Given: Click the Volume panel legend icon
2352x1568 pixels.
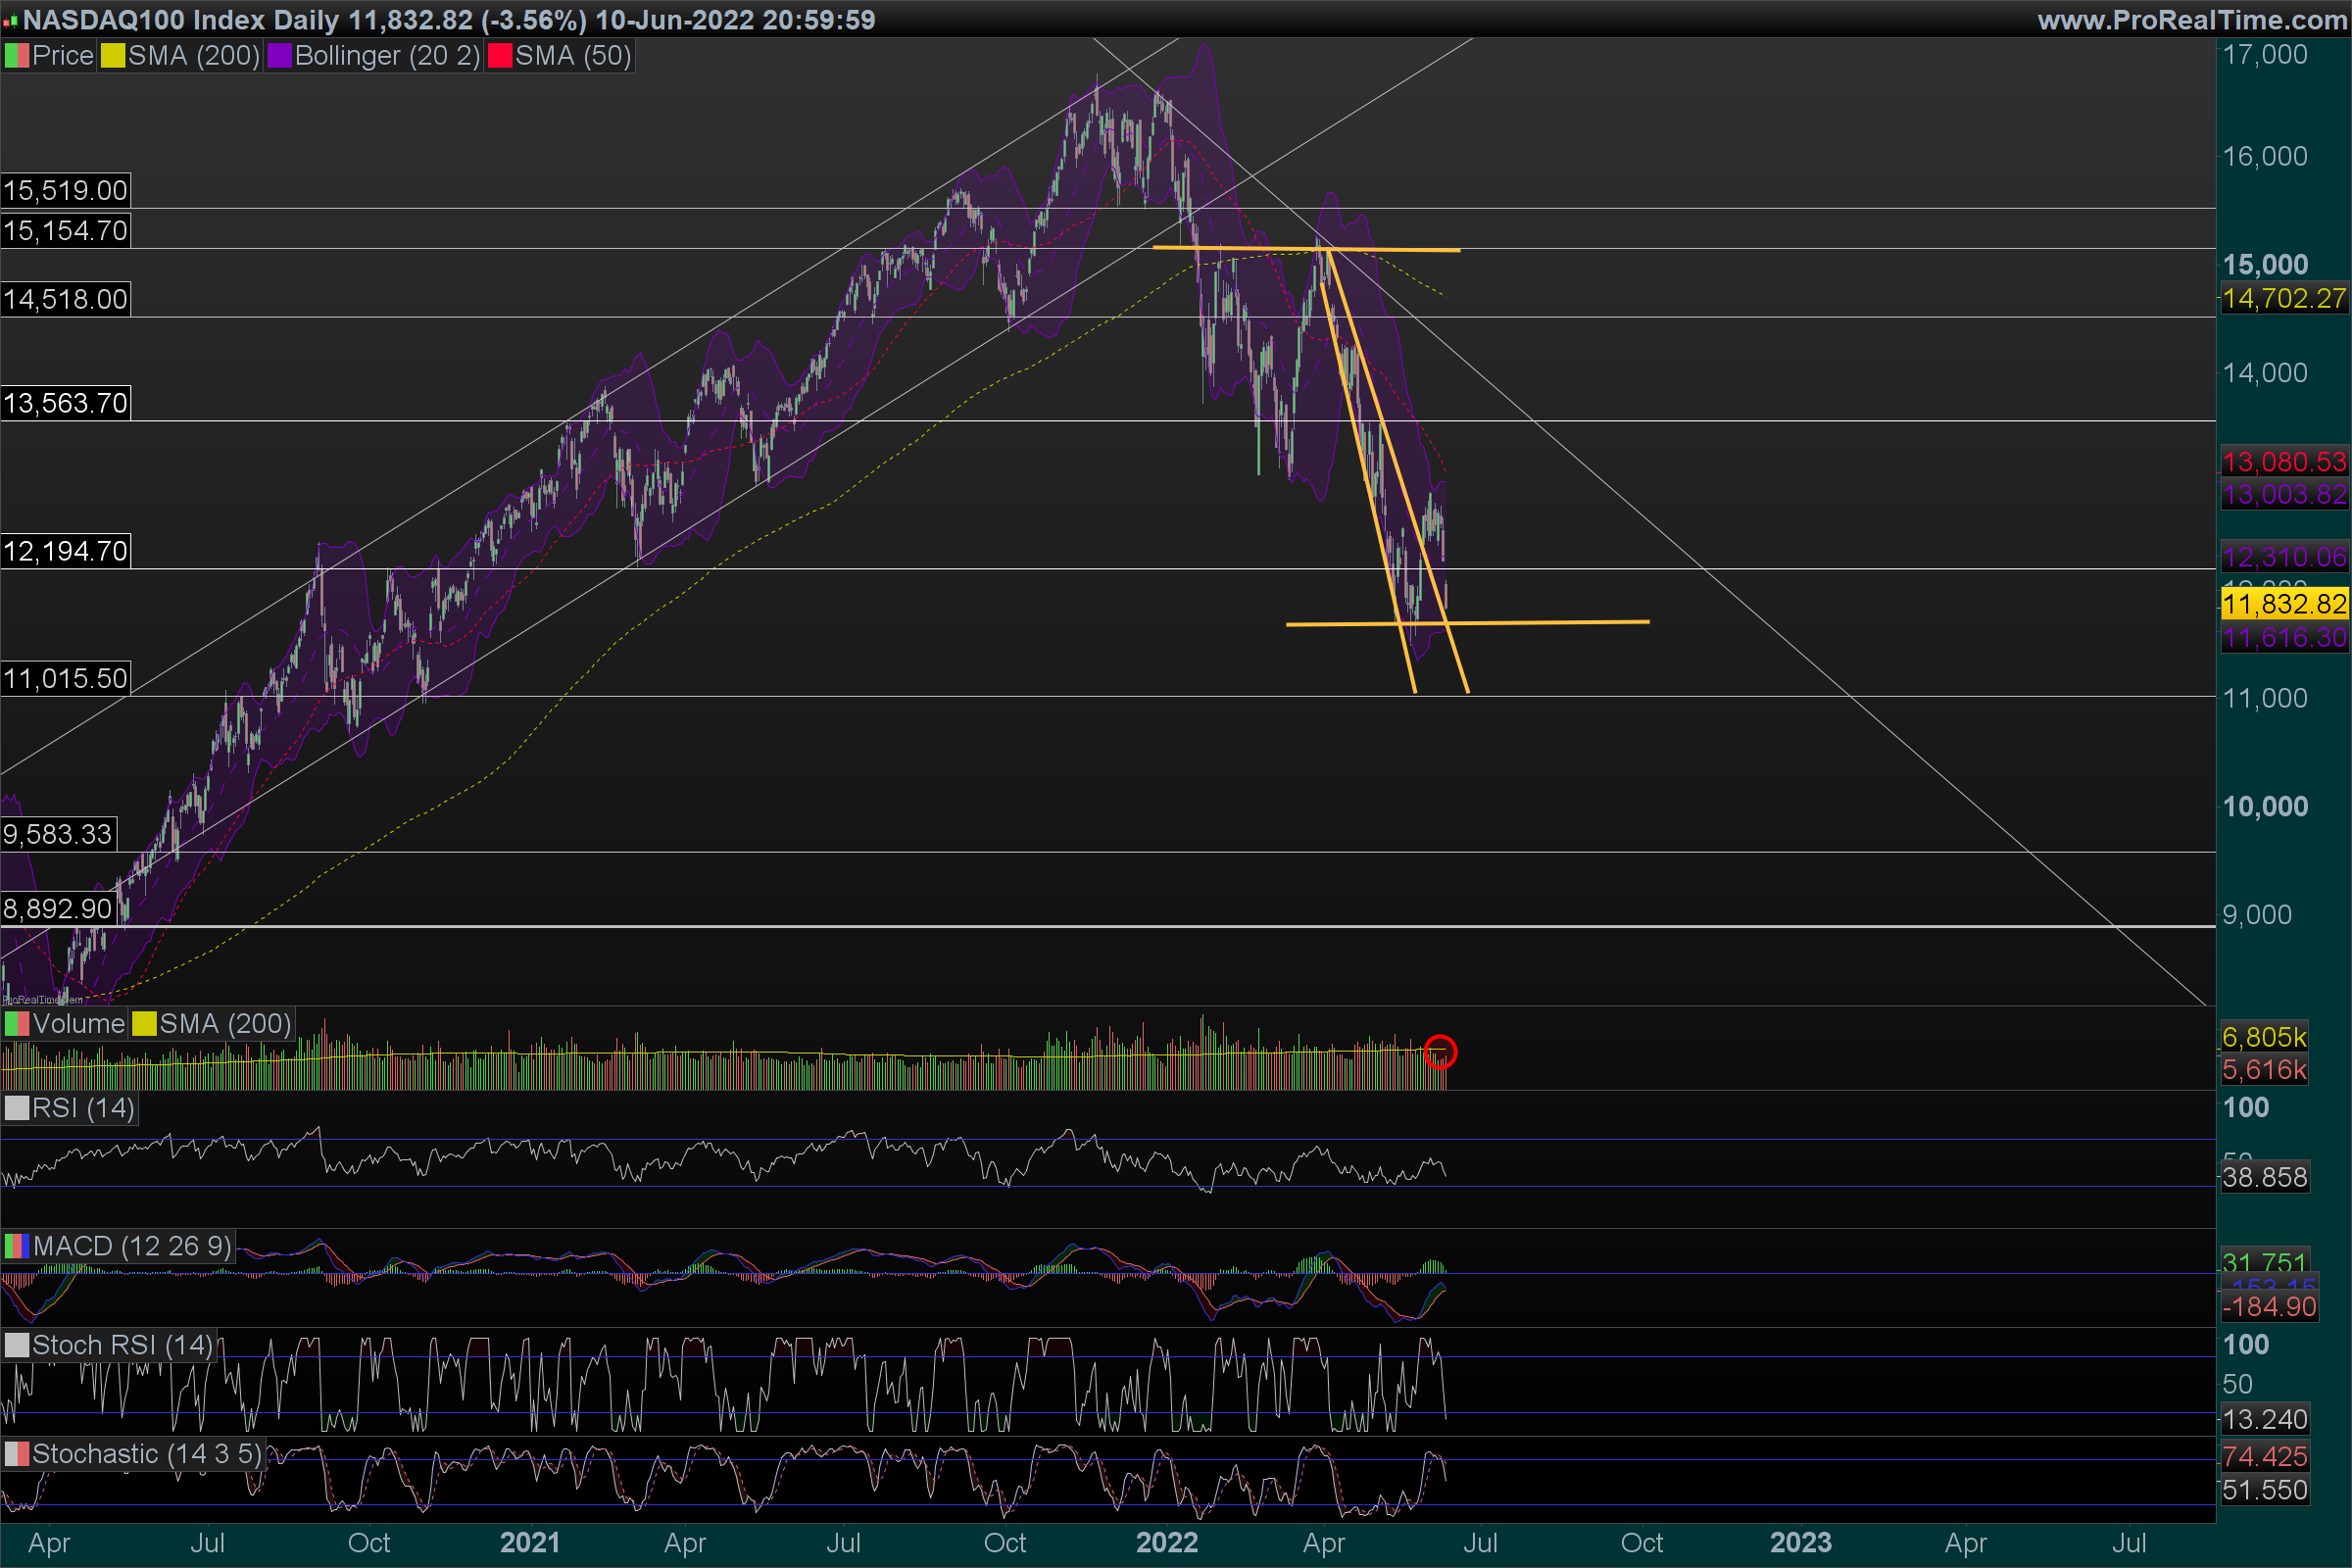Looking at the screenshot, I should coord(17,1024).
